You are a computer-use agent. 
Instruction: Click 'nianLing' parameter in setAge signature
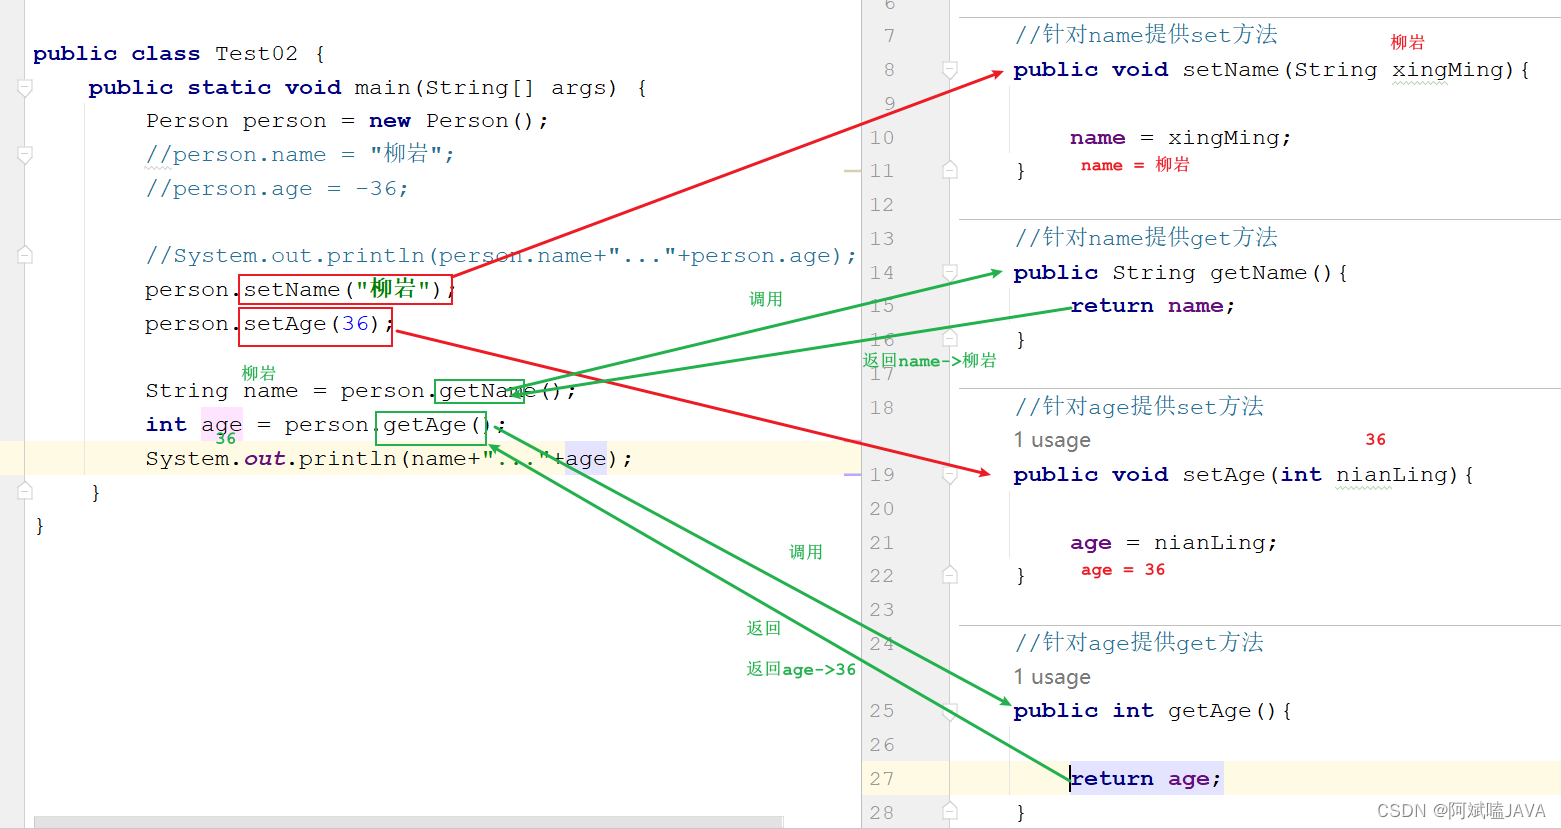point(1391,475)
